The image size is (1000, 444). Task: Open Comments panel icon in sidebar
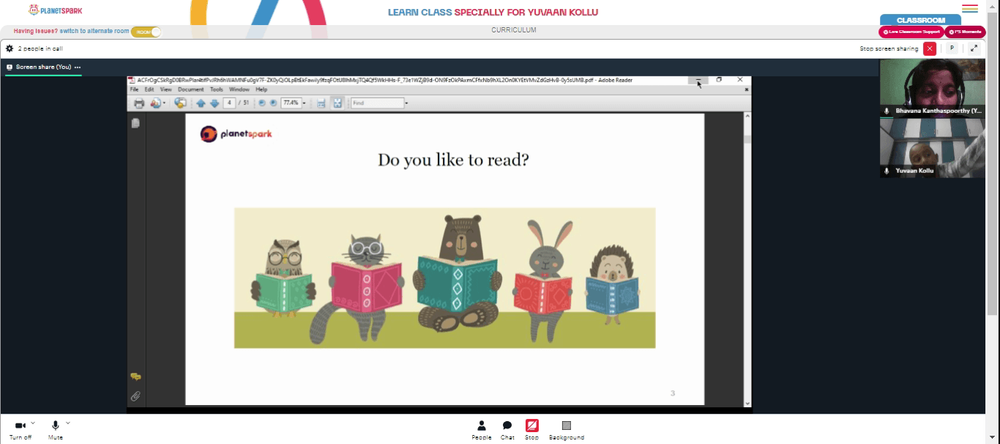pyautogui.click(x=135, y=377)
